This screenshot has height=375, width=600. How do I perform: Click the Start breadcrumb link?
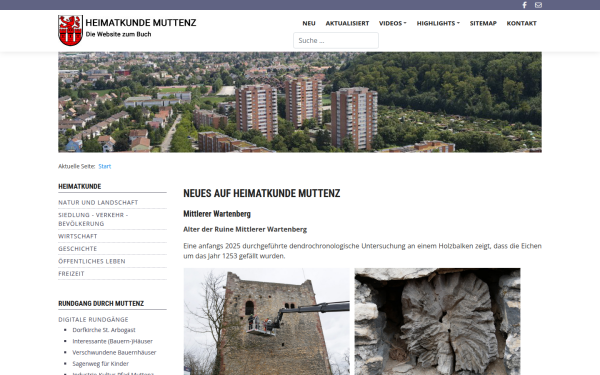tap(104, 166)
